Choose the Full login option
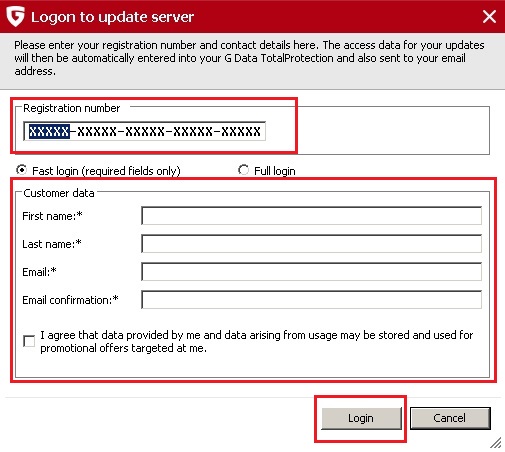This screenshot has width=505, height=452. point(243,170)
